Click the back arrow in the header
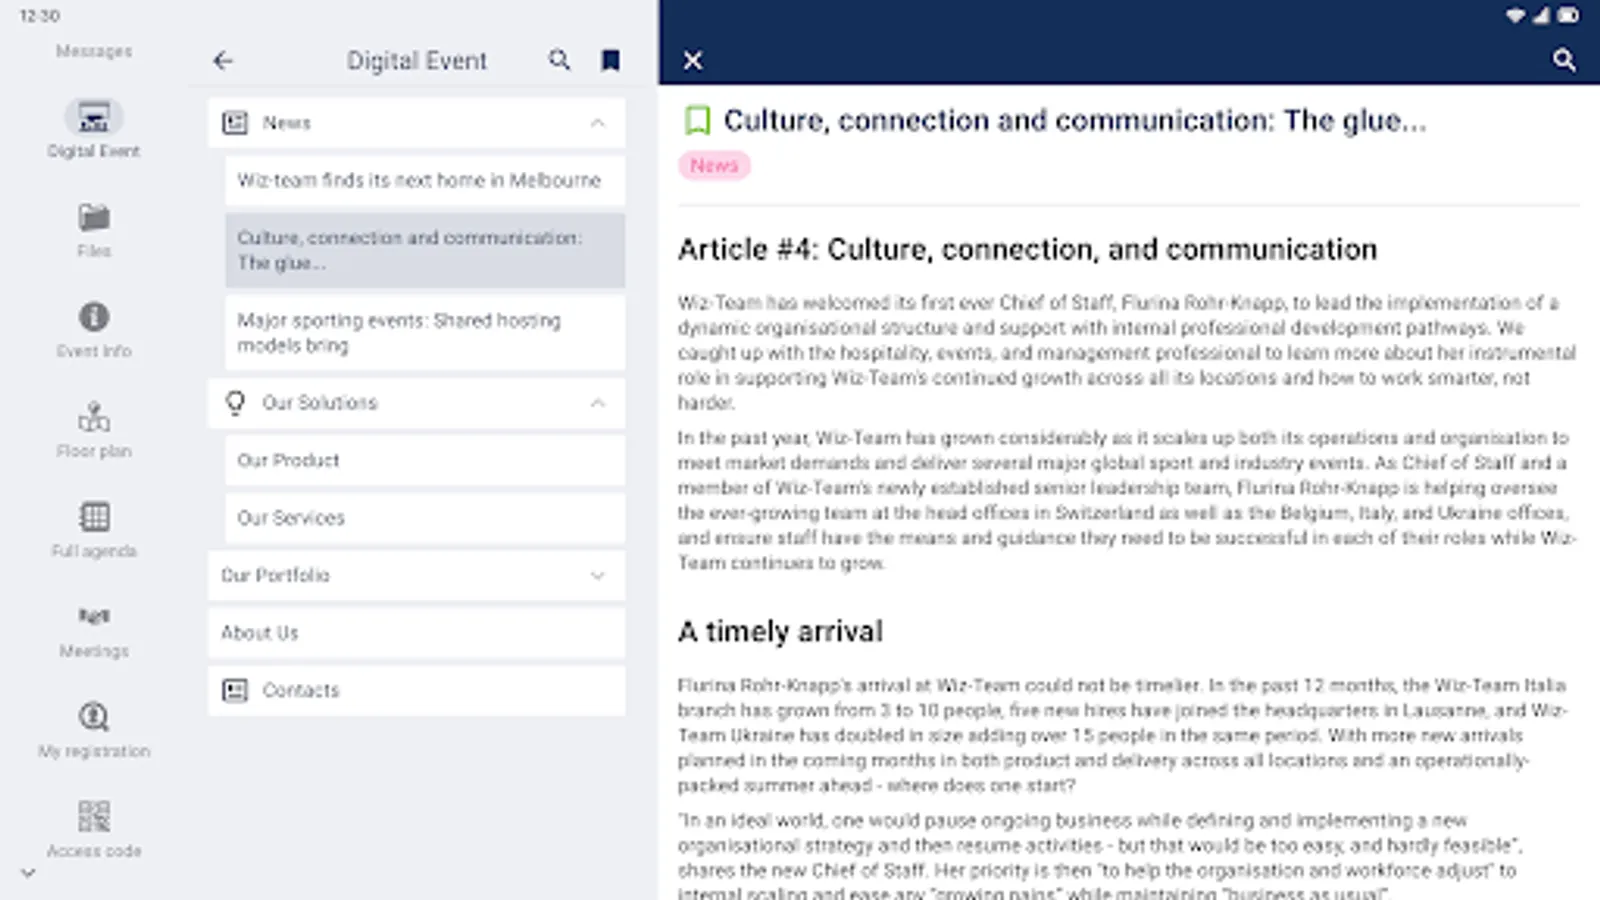Image resolution: width=1600 pixels, height=900 pixels. pos(223,61)
